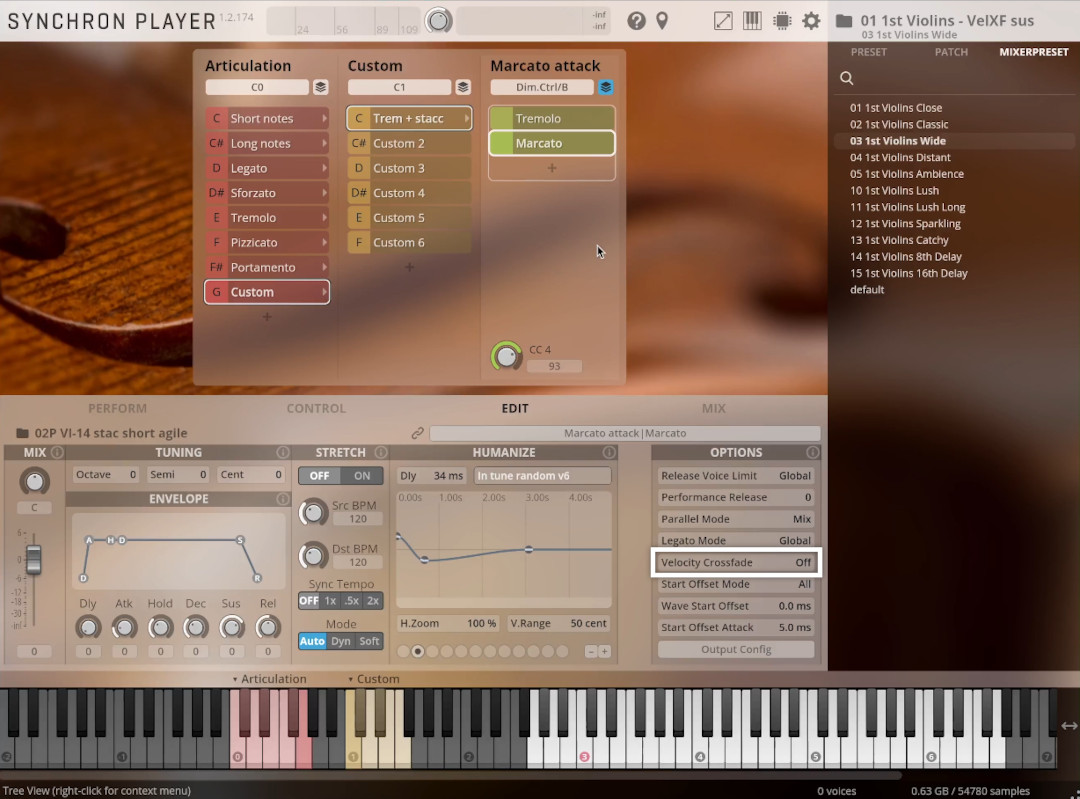
Task: Expand Short notes articulation arrow
Action: pyautogui.click(x=324, y=118)
